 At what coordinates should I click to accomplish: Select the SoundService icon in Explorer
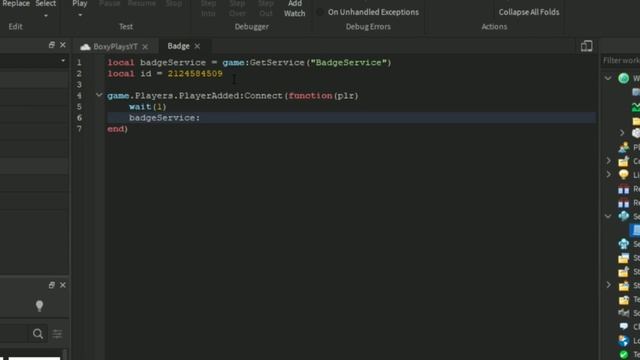tap(624, 313)
